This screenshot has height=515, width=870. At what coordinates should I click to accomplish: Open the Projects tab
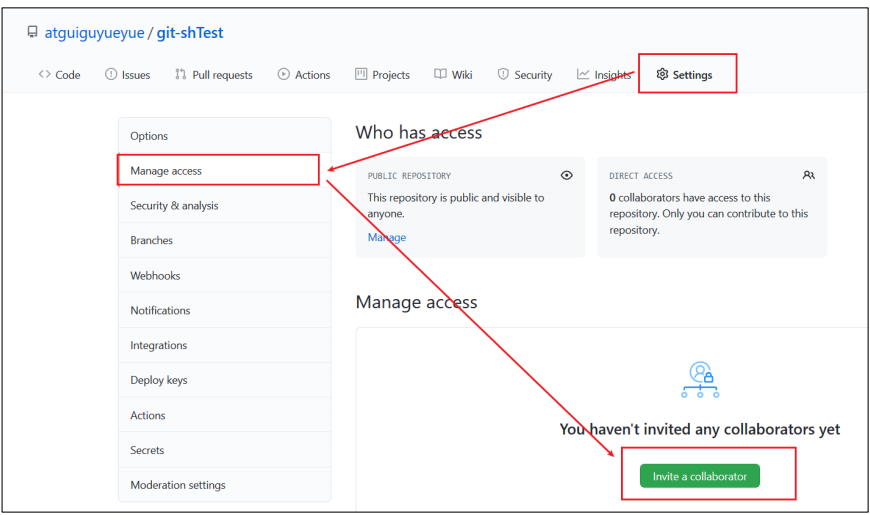pos(382,74)
